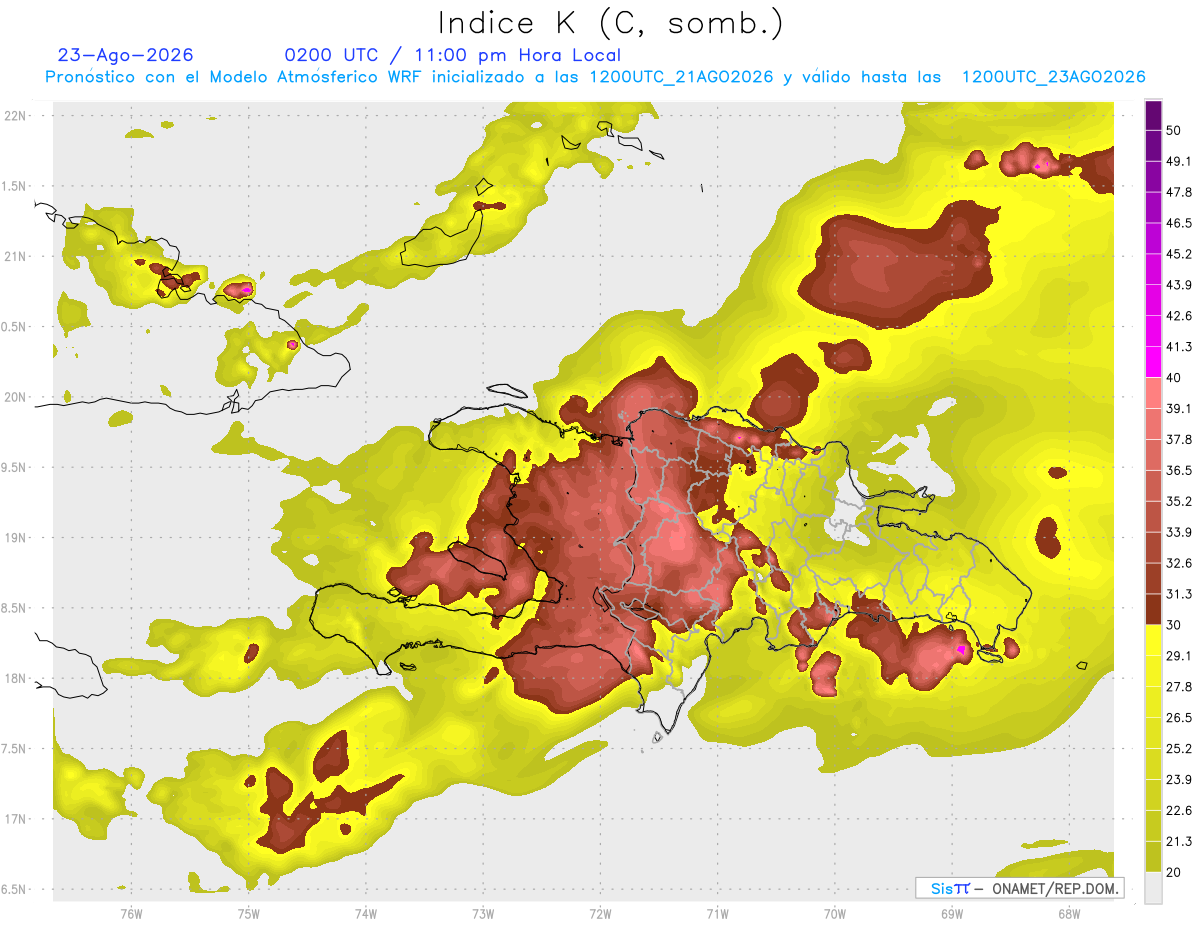
Task: Choose the olive-yellow swatch between 20 and 21.3
Action: tap(1153, 856)
